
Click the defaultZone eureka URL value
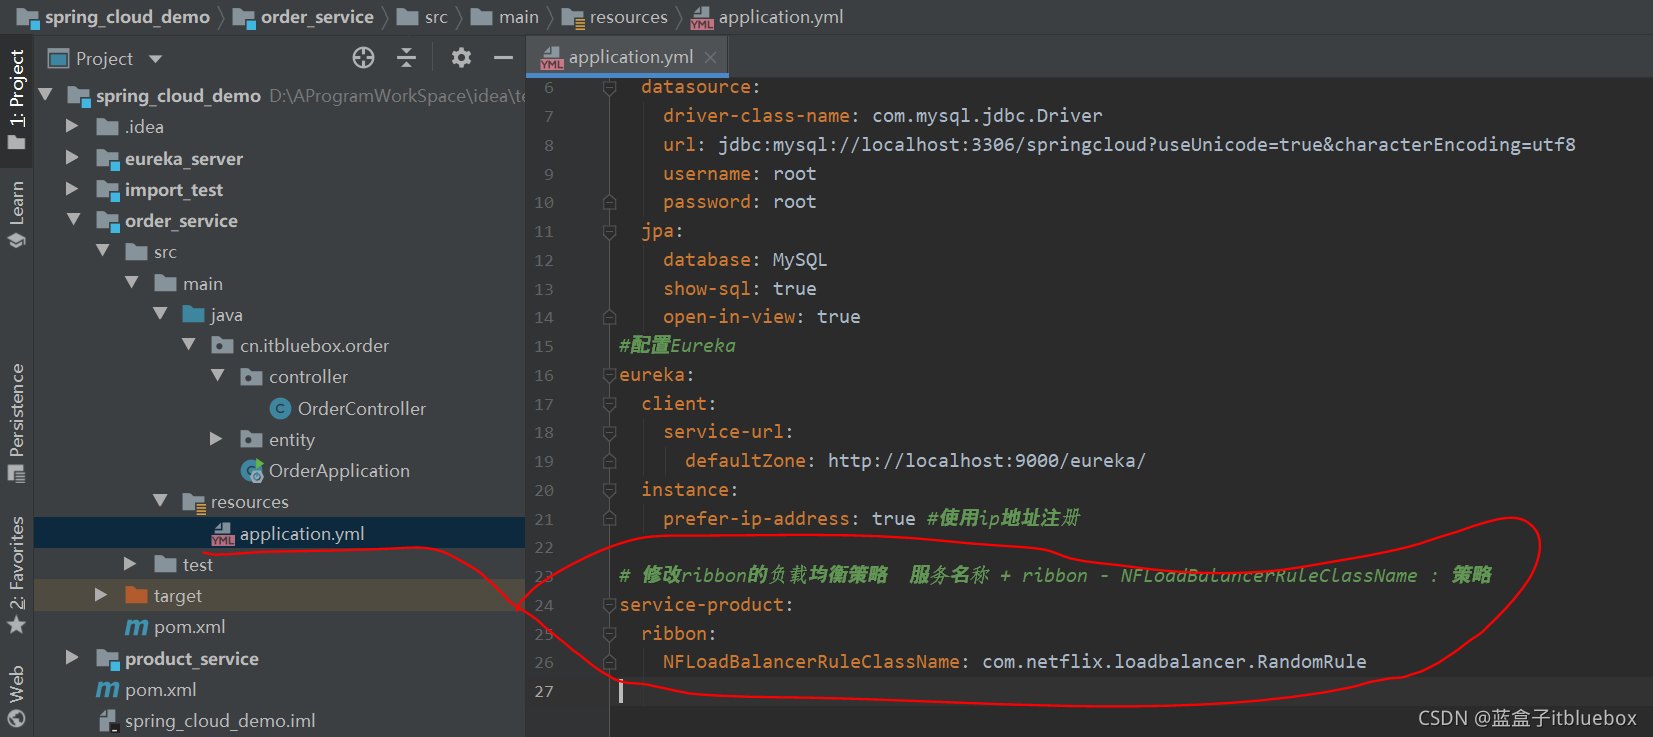click(x=986, y=460)
